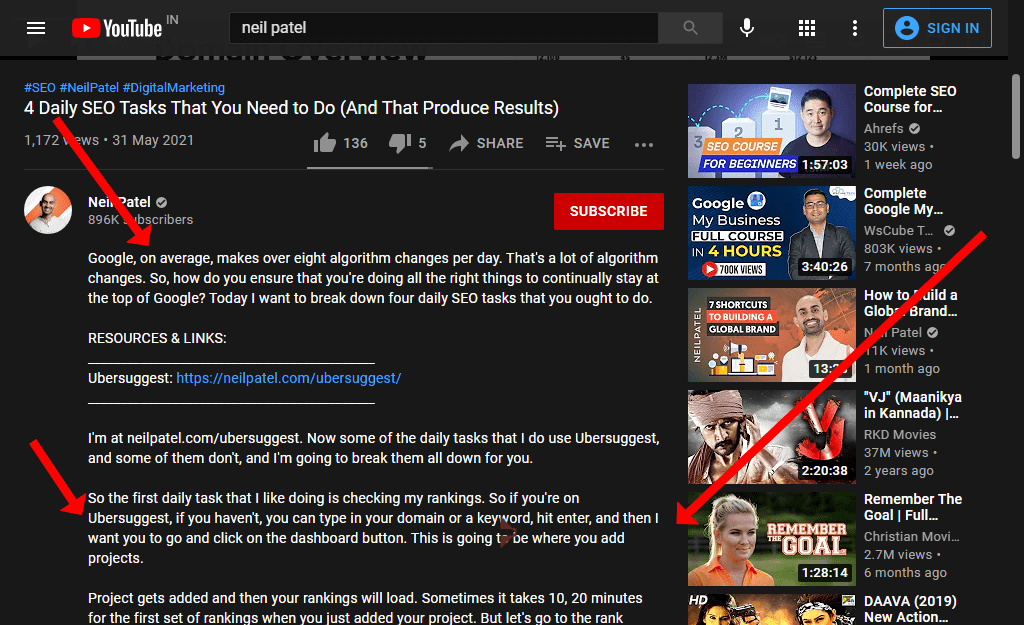The image size is (1024, 625).
Task: Open the hamburger guide menu
Action: tap(36, 28)
